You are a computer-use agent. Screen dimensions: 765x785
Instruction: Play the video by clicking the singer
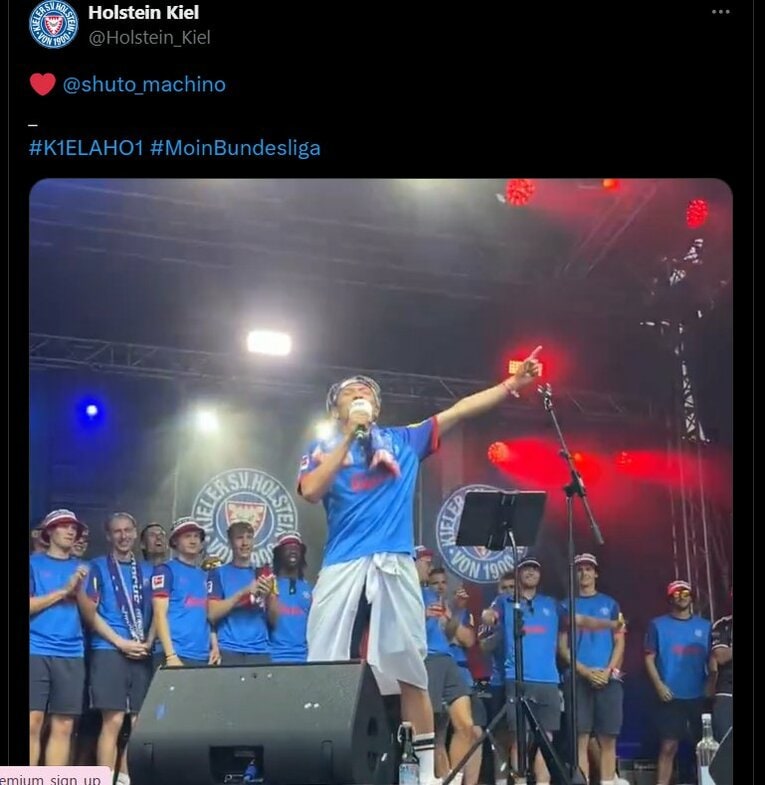[370, 520]
